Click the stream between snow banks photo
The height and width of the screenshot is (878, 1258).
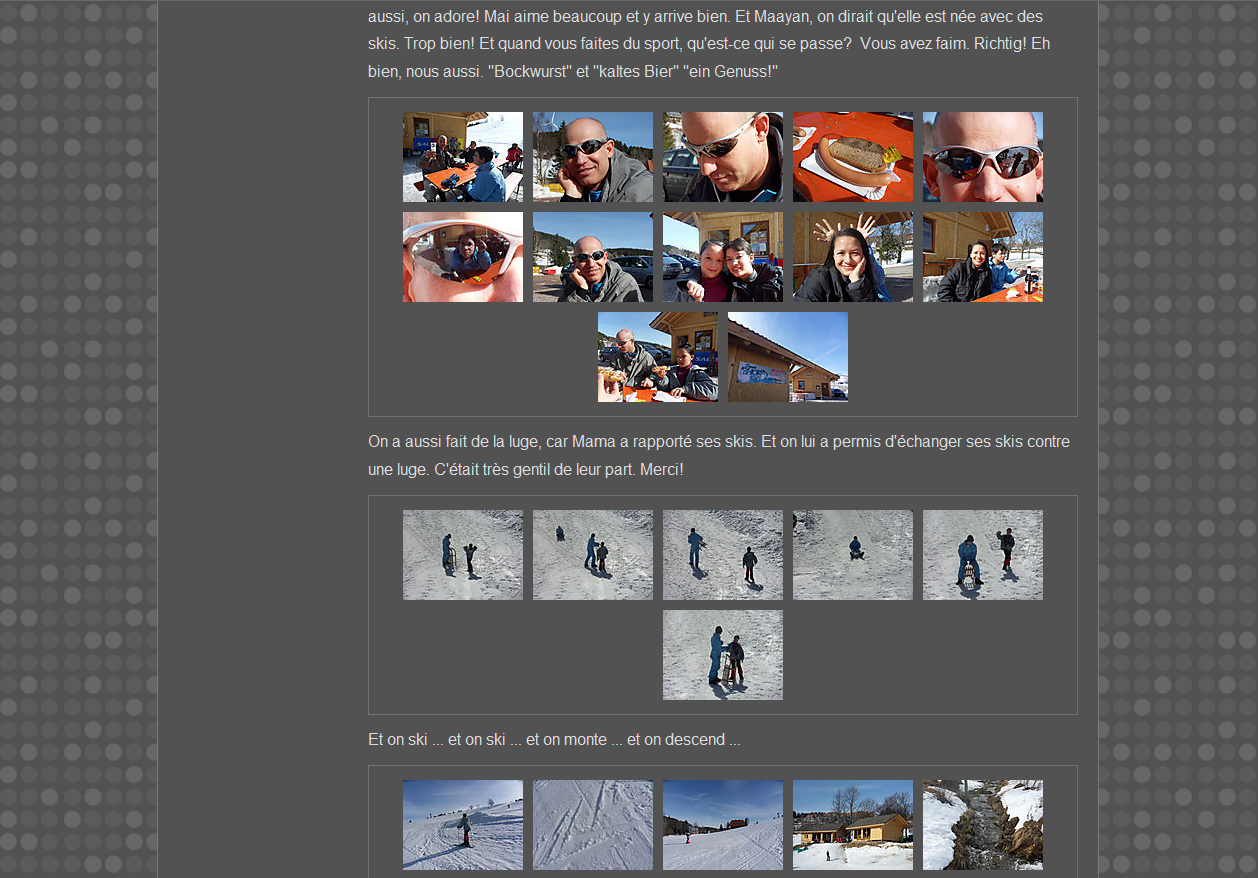[982, 825]
